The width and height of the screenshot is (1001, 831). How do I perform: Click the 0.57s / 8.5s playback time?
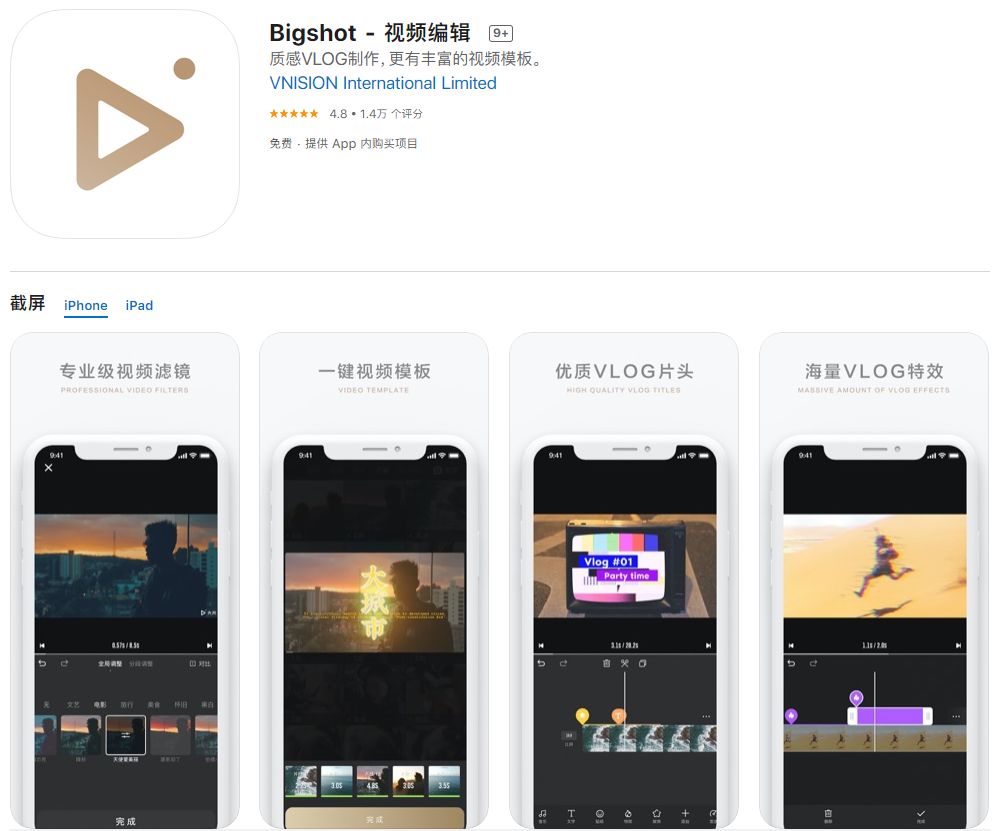(126, 646)
